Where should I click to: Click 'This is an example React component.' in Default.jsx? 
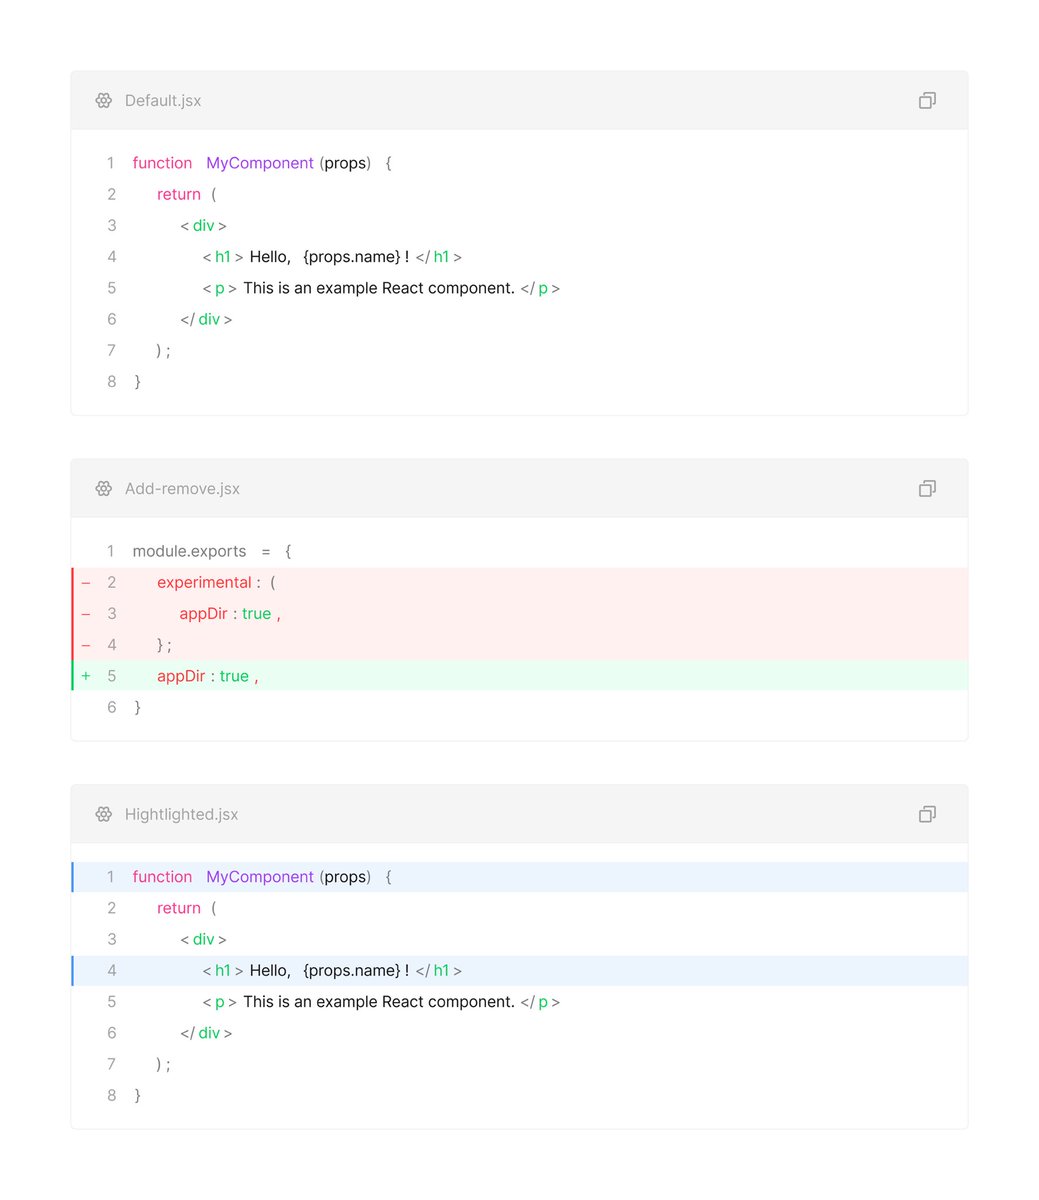coord(379,288)
